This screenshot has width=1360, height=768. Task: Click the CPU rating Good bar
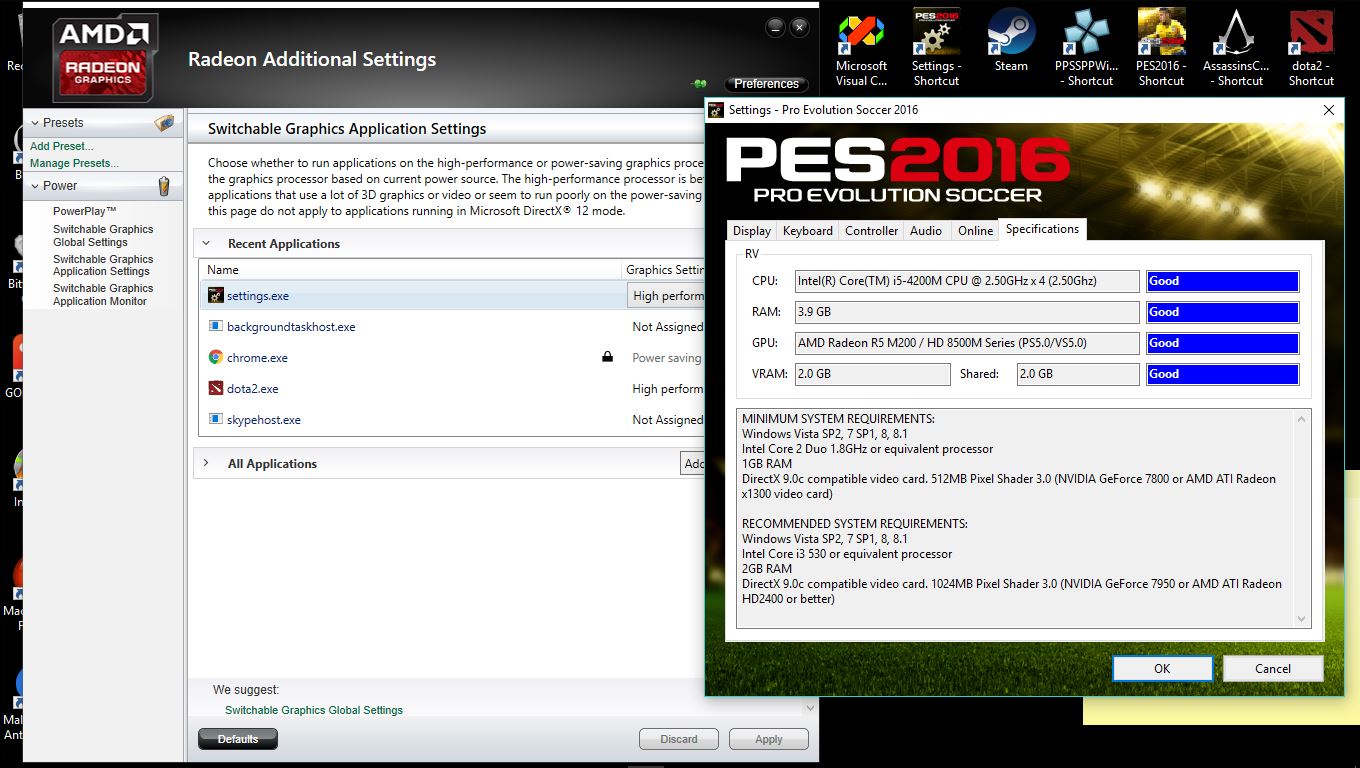[x=1222, y=282]
